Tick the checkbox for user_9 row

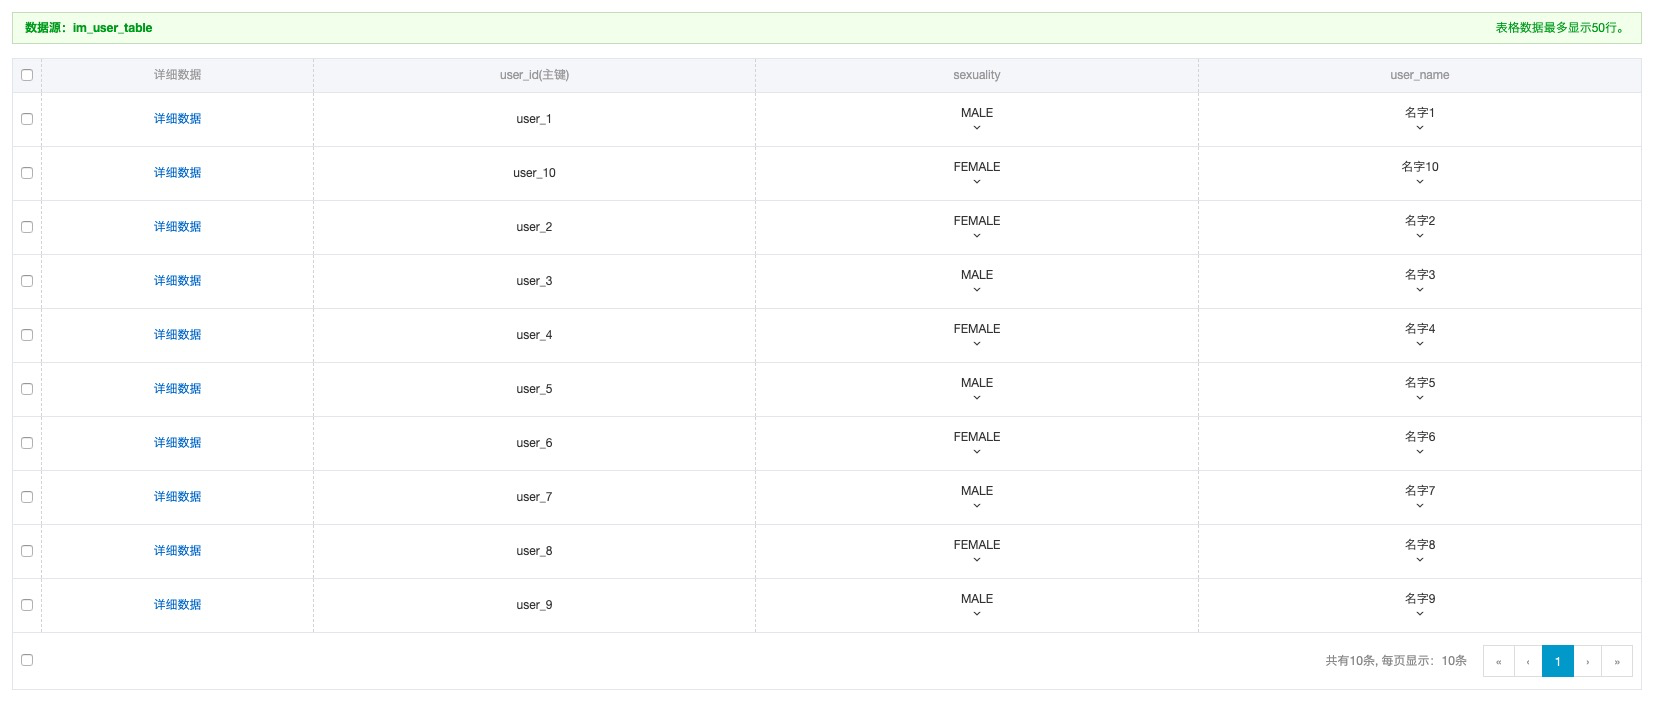click(x=27, y=605)
